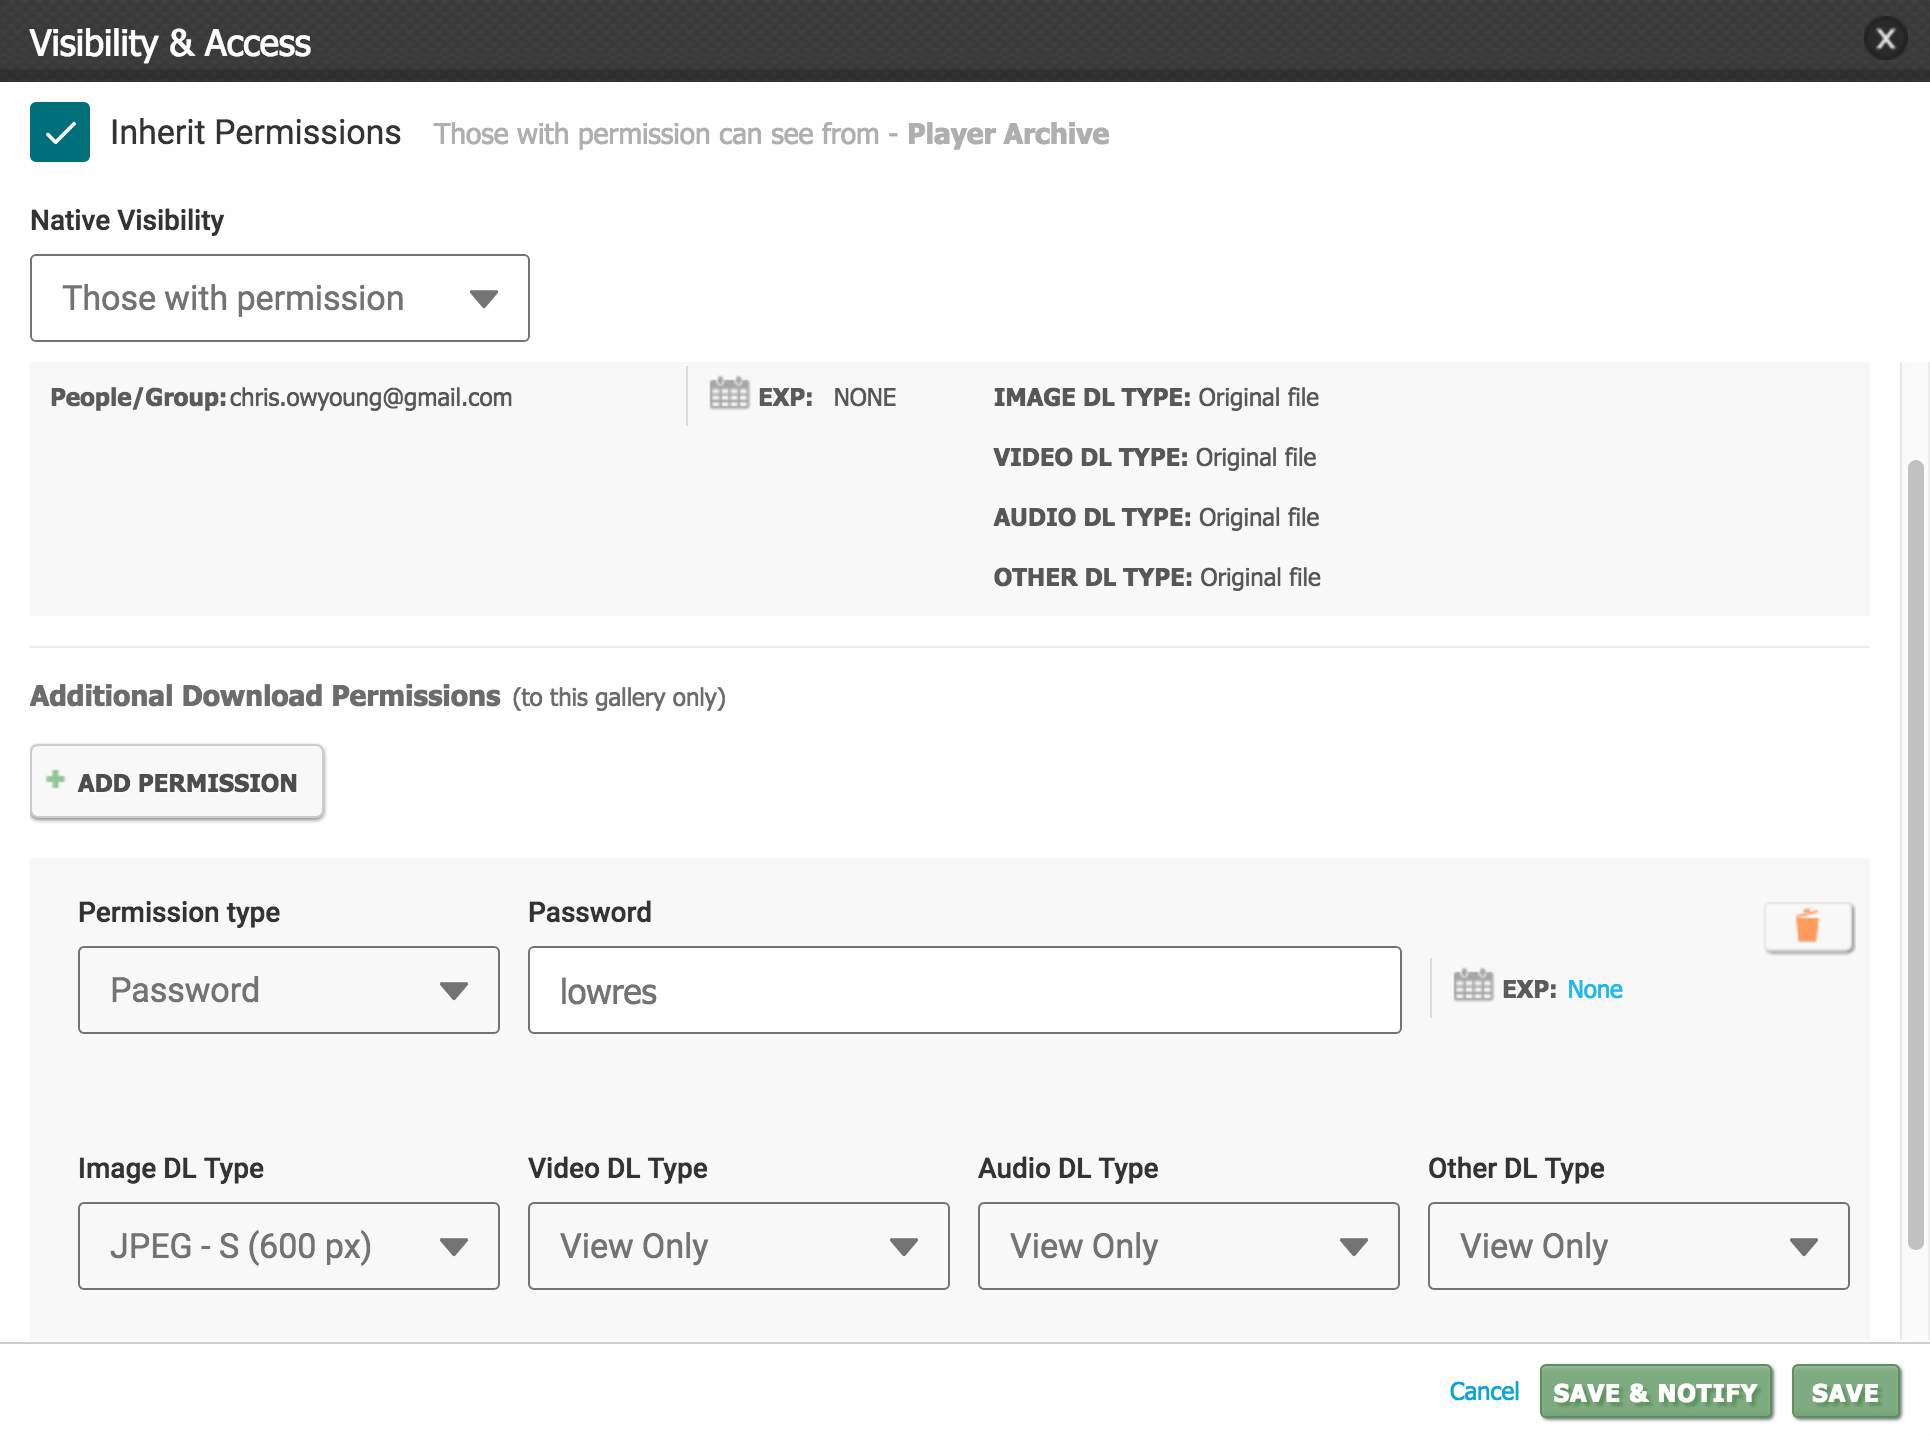Open the Permission type dropdown
1930x1441 pixels.
(288, 990)
